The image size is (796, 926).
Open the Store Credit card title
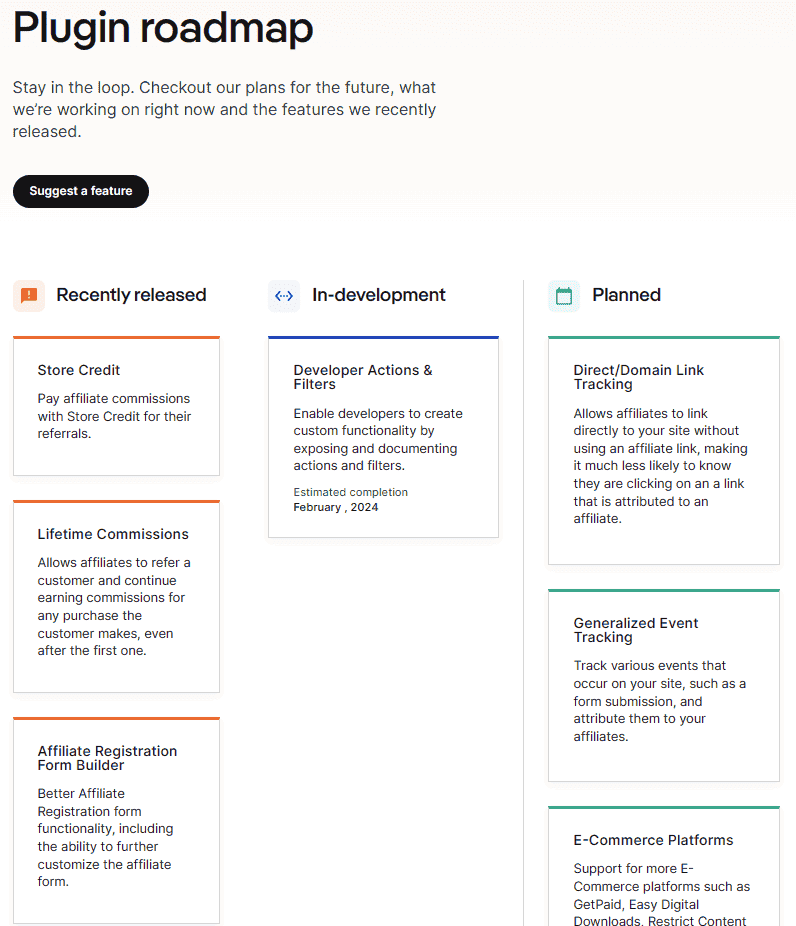click(x=79, y=370)
